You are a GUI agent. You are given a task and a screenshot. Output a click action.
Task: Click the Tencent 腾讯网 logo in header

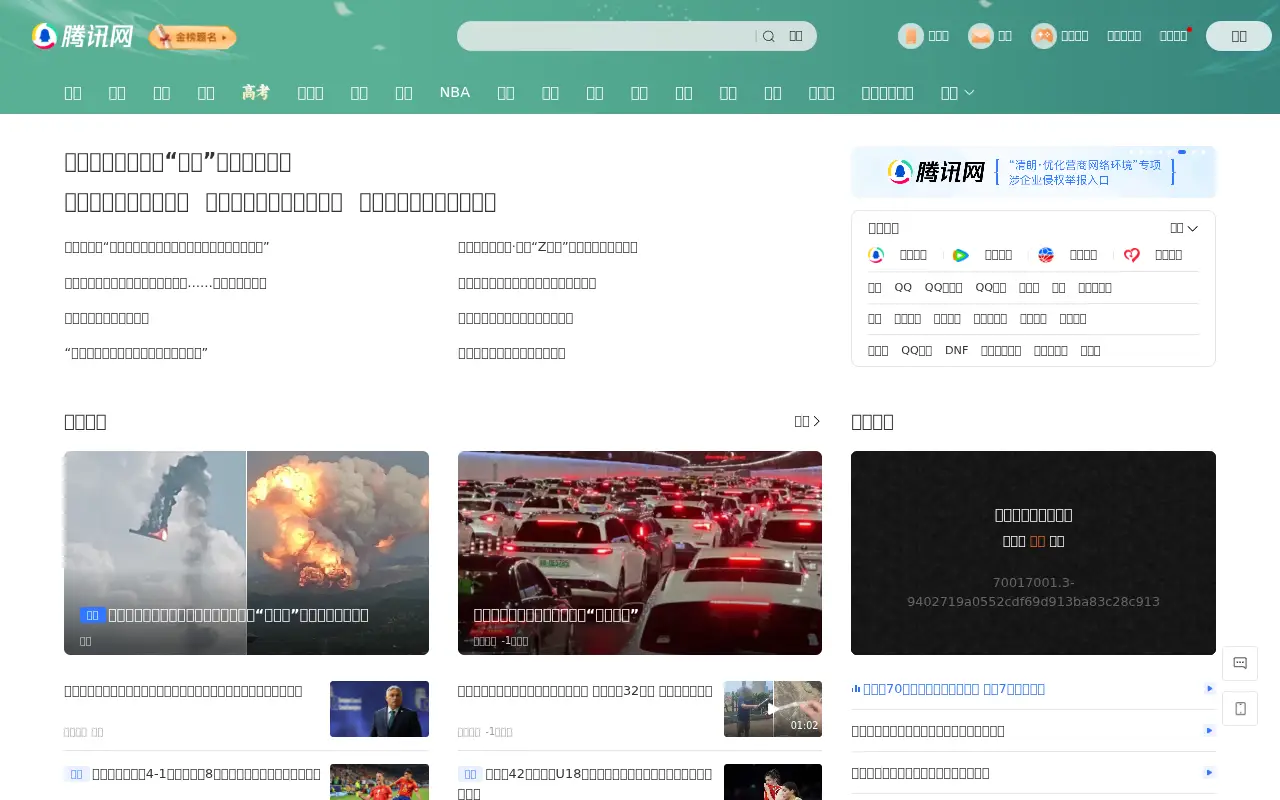(82, 36)
